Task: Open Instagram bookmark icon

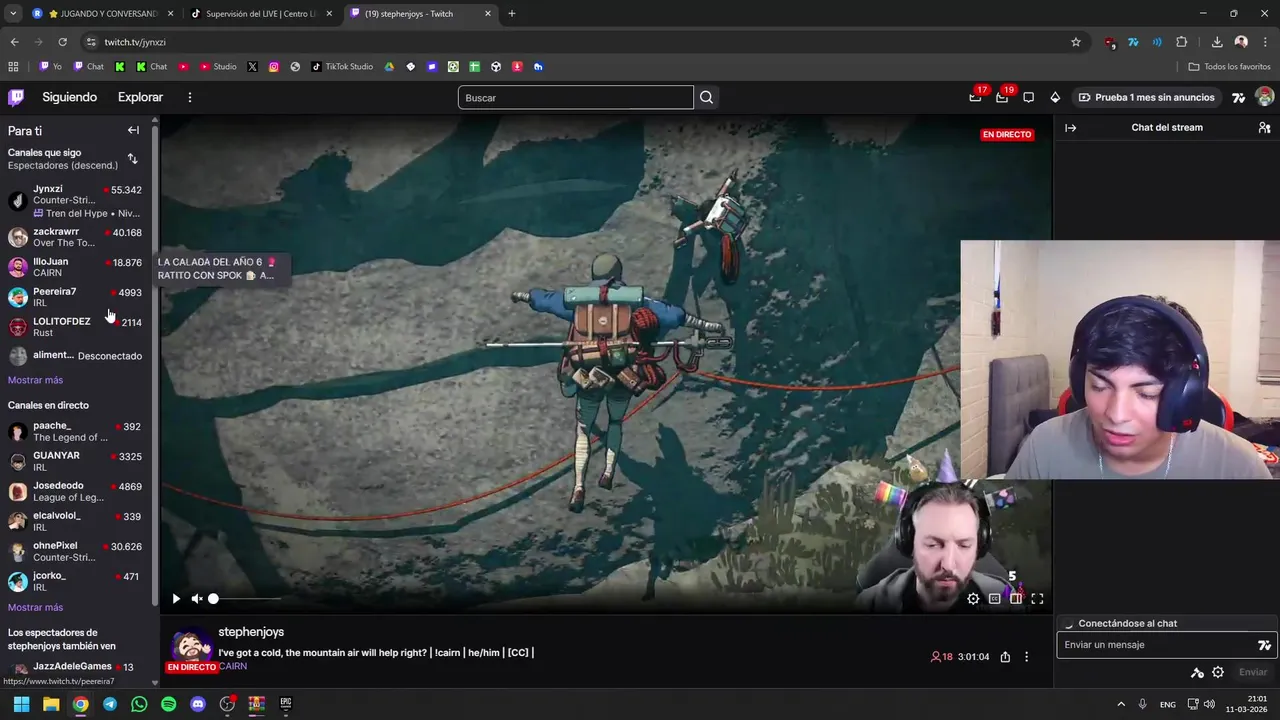Action: point(274,67)
